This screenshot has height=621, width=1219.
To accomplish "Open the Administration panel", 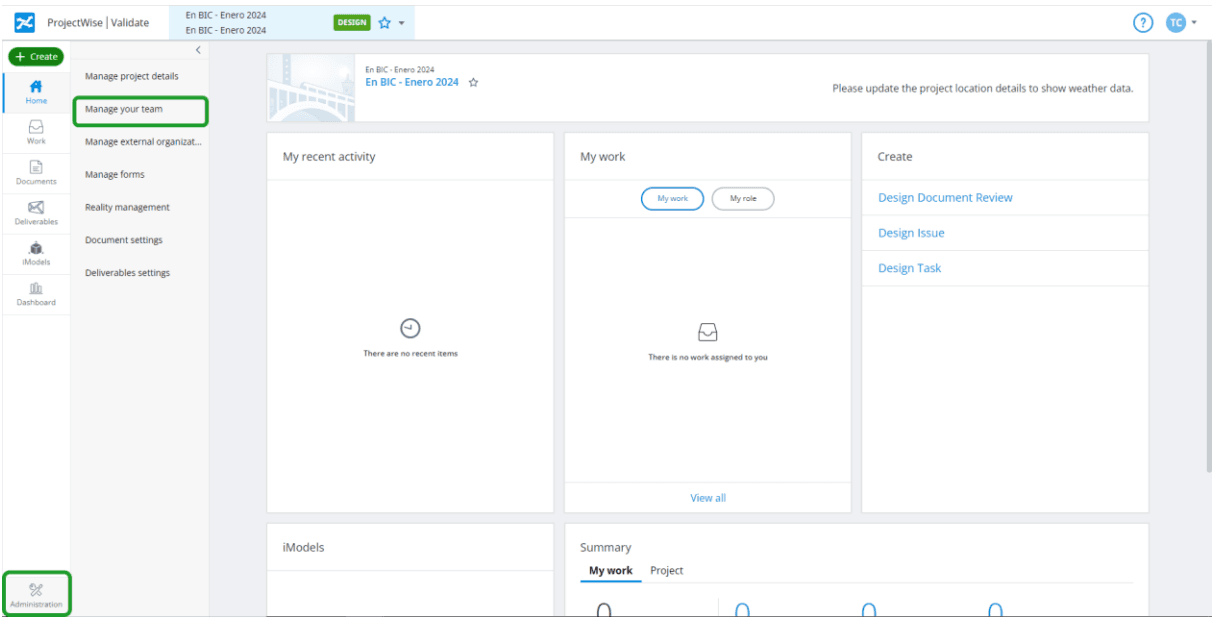I will pyautogui.click(x=36, y=592).
